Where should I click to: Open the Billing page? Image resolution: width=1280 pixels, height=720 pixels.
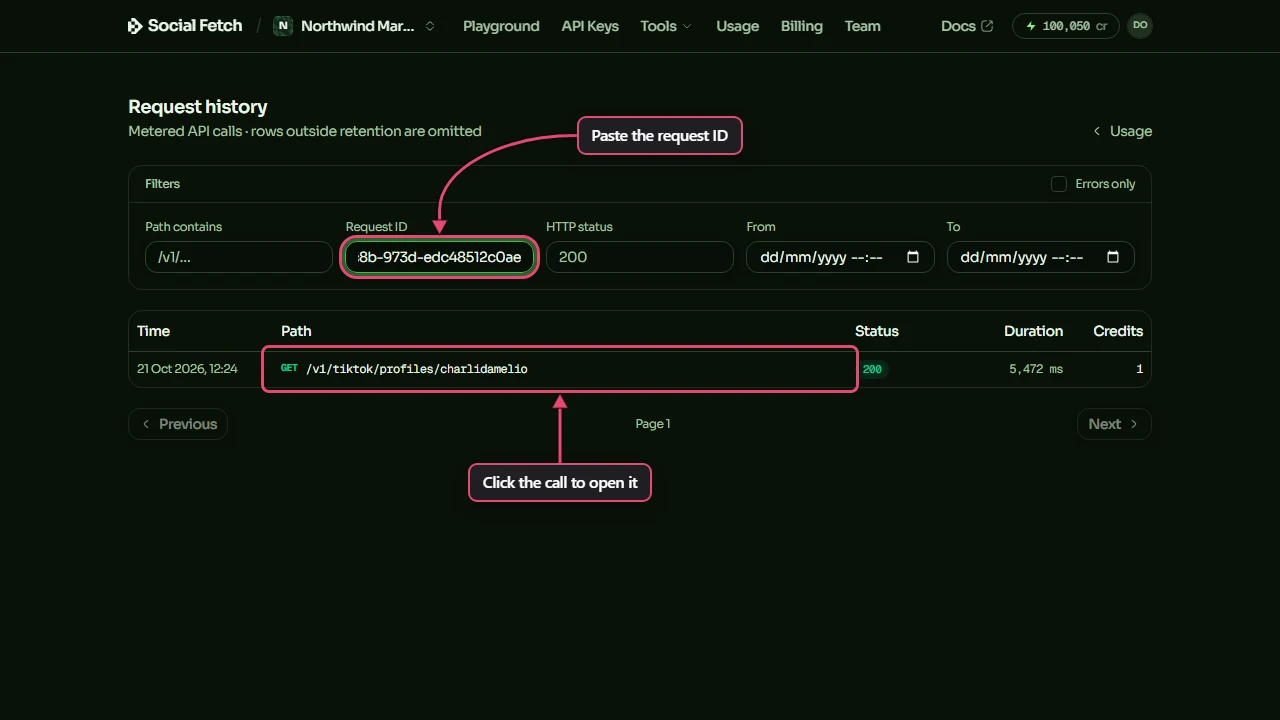(802, 26)
